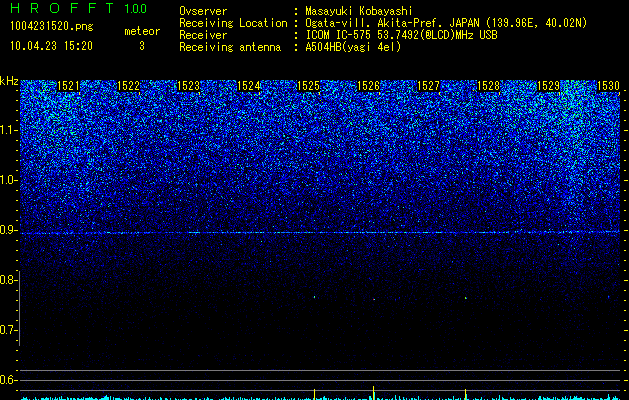
Task: Click the red meteor echo dot under 1526
Action: click(x=374, y=299)
